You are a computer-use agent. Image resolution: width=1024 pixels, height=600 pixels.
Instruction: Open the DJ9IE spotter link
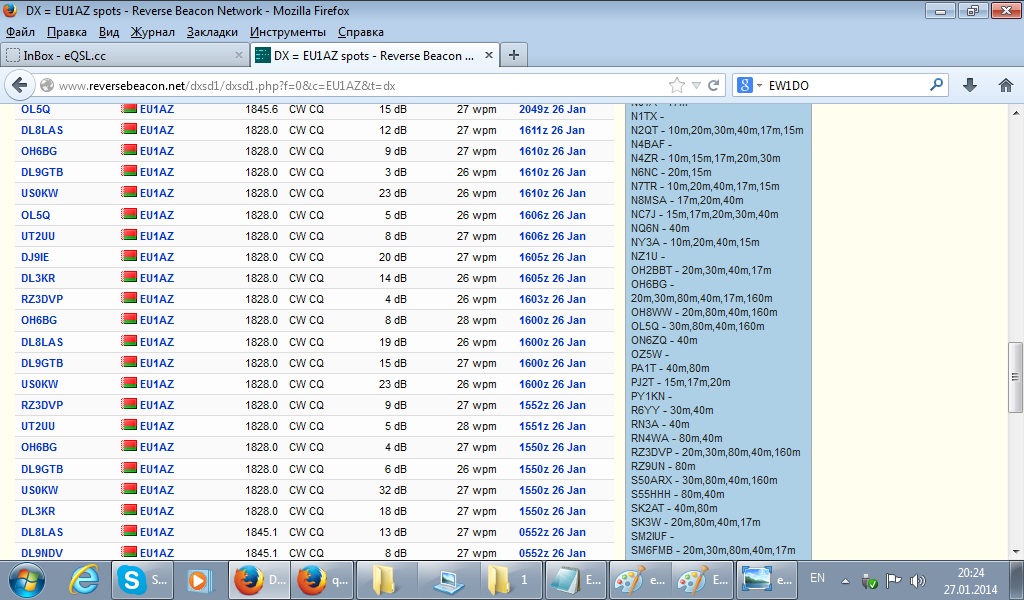pos(35,257)
